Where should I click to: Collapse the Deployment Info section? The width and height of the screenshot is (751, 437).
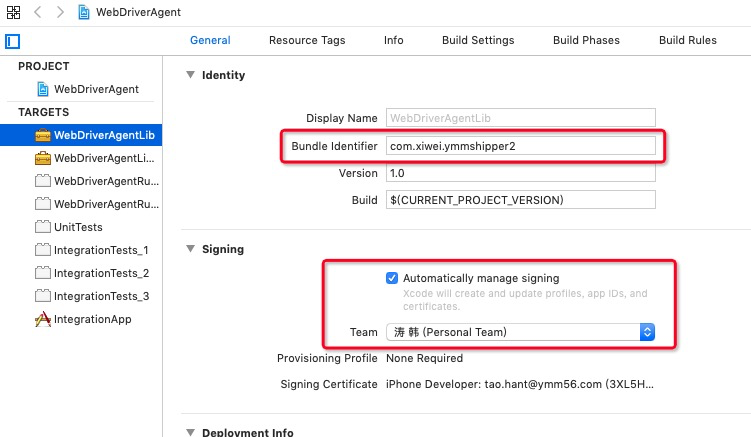pyautogui.click(x=191, y=432)
